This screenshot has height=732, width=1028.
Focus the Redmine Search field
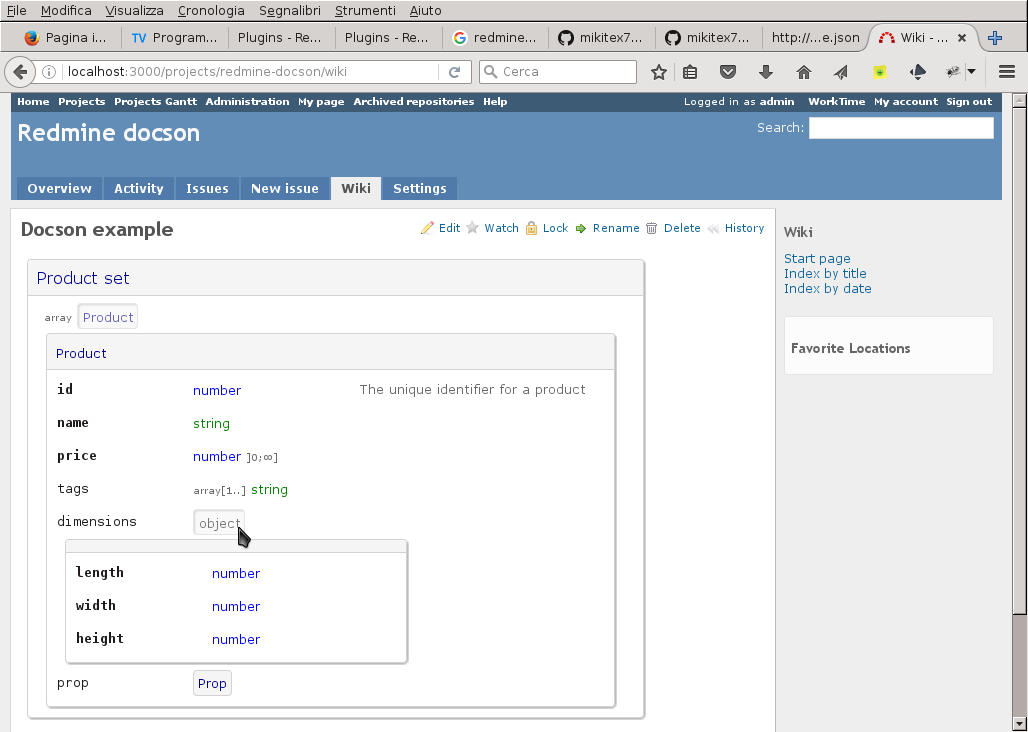(901, 128)
